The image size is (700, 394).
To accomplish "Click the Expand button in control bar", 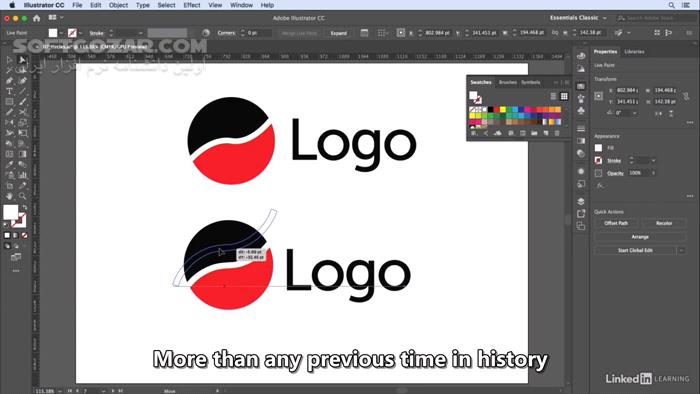I will (x=338, y=33).
